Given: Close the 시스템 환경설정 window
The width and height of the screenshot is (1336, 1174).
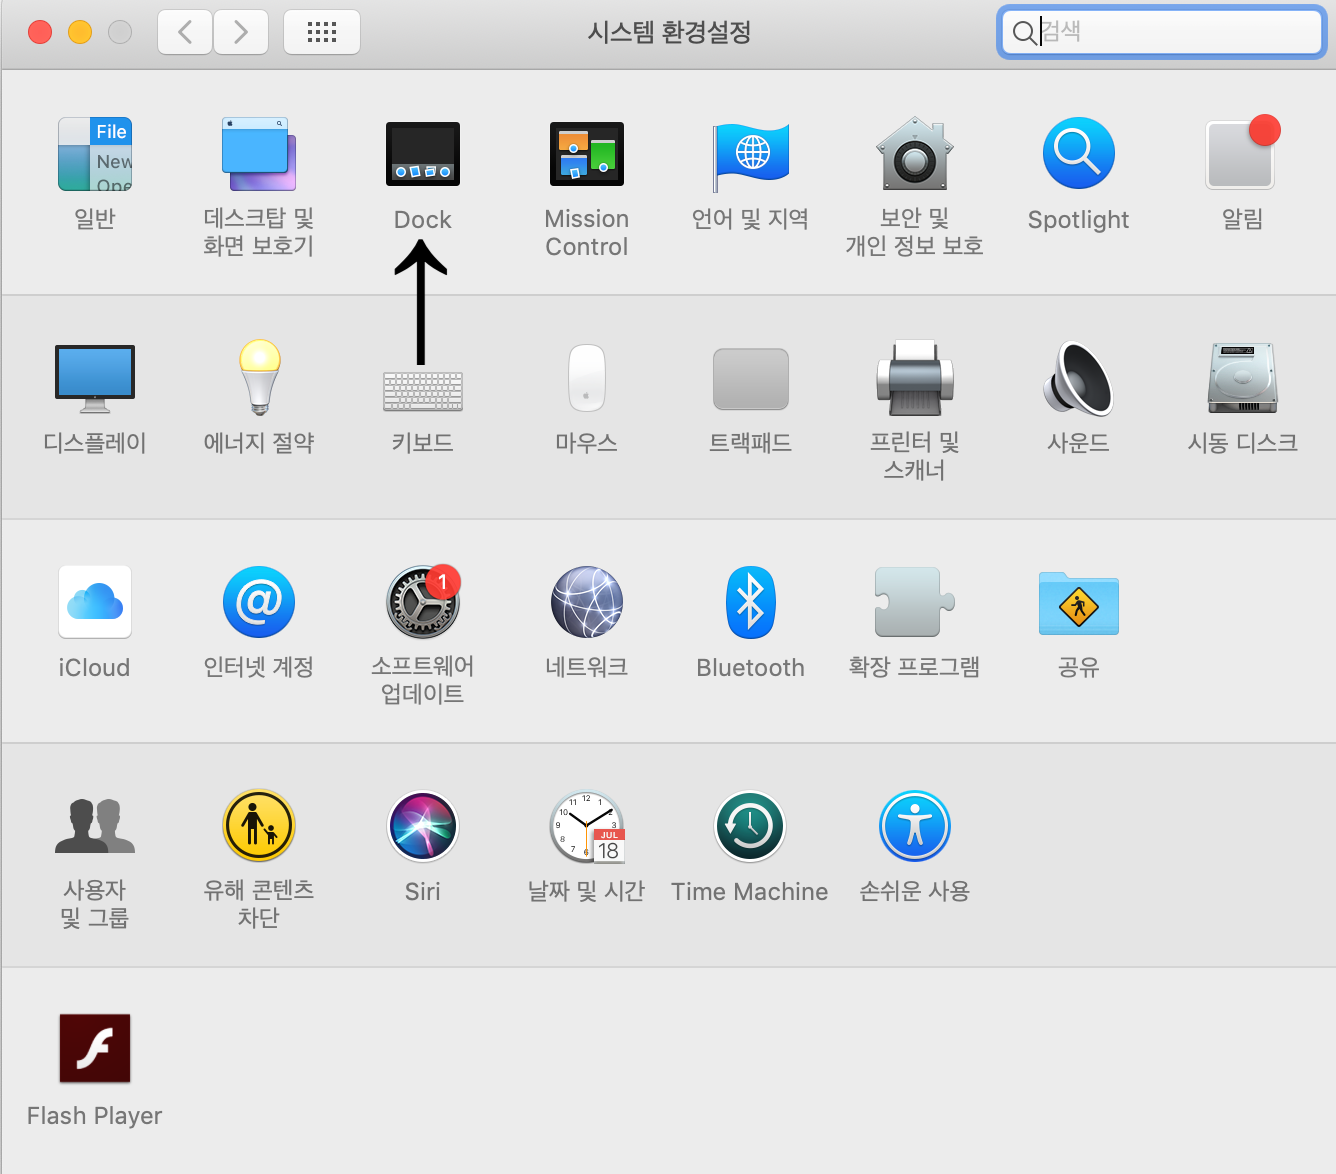Looking at the screenshot, I should pos(40,32).
